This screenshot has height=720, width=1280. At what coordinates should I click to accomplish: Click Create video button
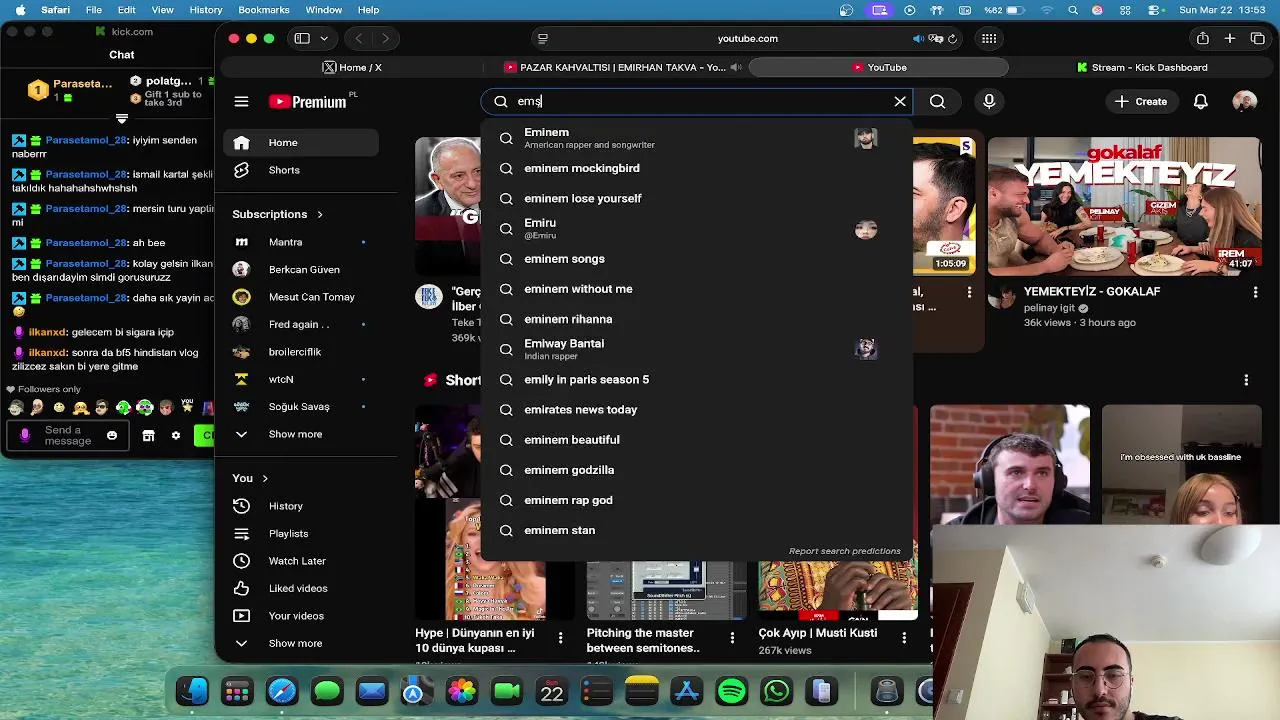click(x=1141, y=101)
